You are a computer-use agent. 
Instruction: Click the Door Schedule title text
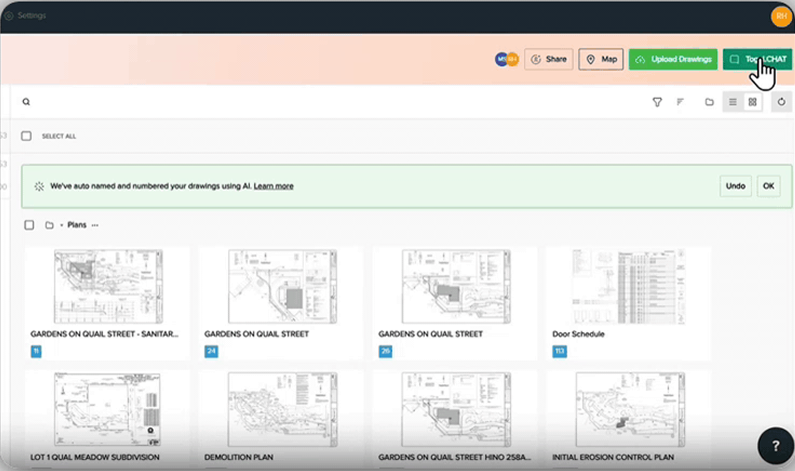click(579, 334)
